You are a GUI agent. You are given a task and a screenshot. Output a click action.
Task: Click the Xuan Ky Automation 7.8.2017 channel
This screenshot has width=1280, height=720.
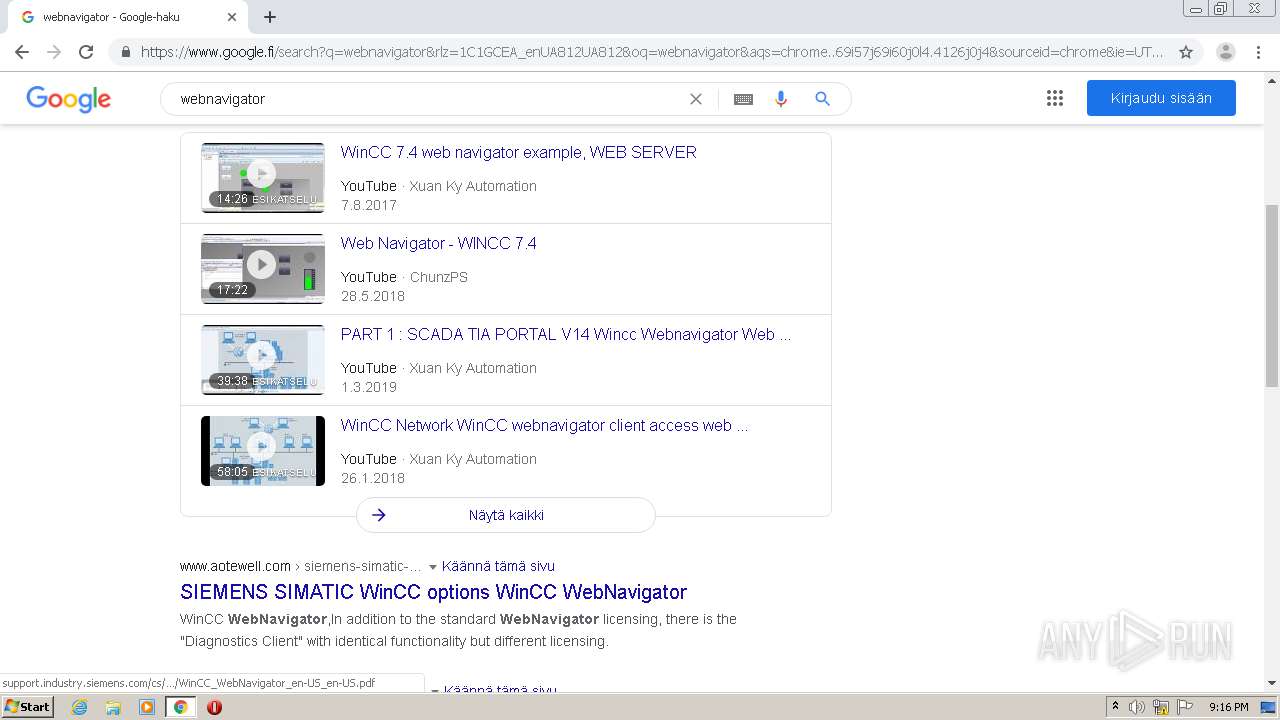point(472,186)
